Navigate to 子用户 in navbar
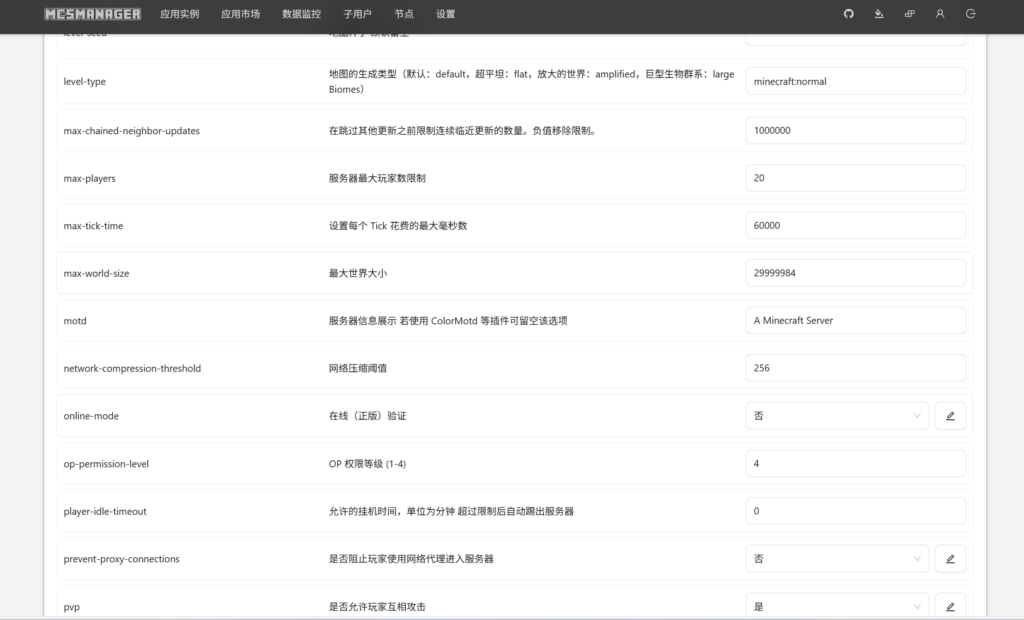 pos(357,14)
